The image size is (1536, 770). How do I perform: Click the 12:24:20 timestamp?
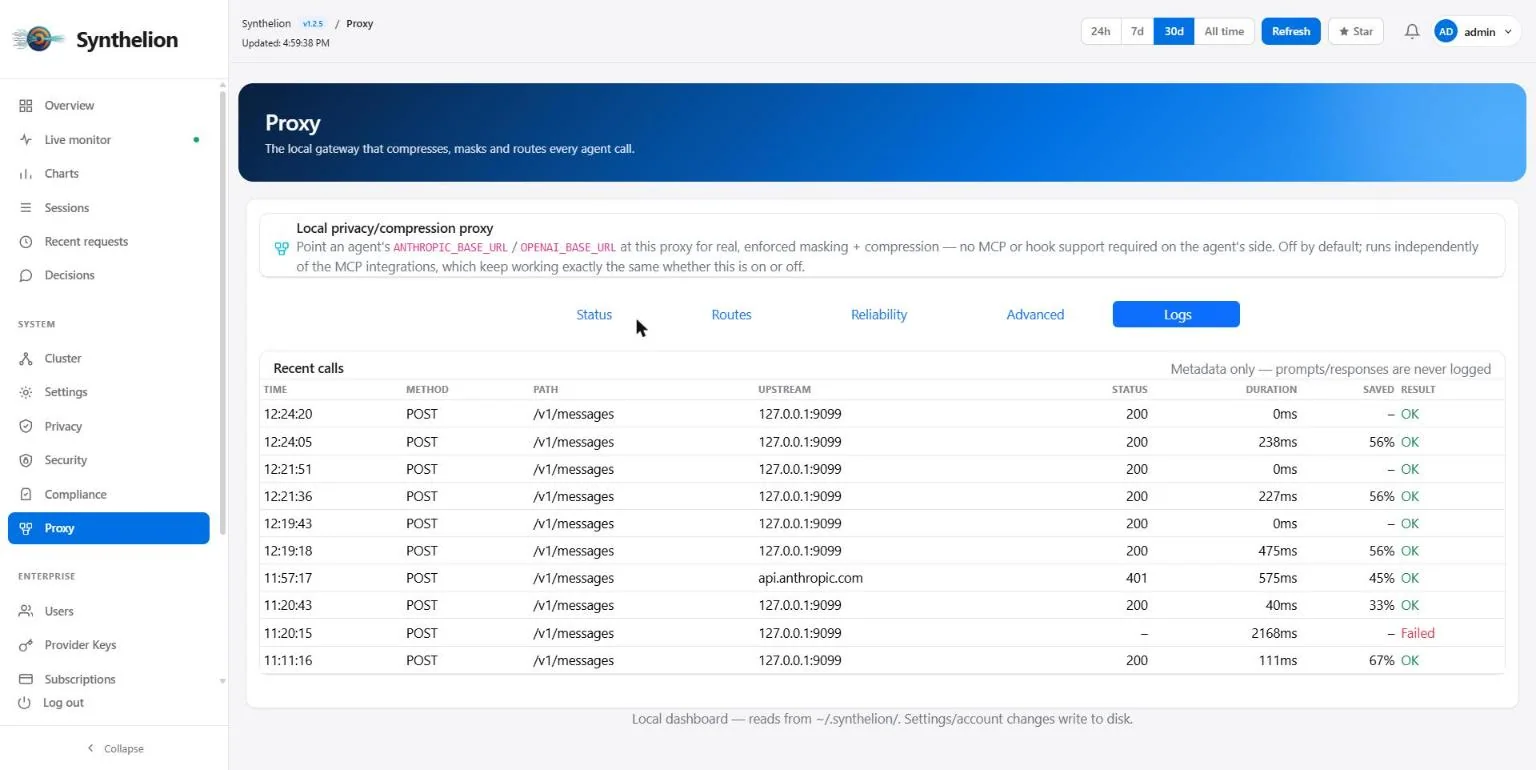click(x=288, y=414)
